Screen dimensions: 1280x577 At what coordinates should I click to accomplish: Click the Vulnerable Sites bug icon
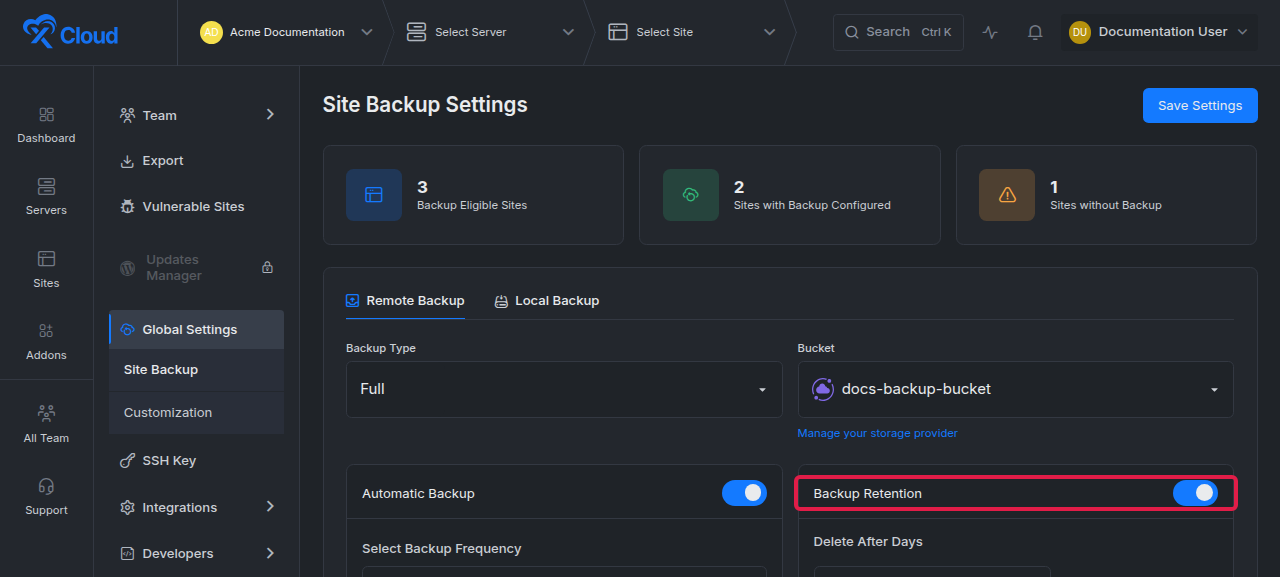click(x=127, y=207)
